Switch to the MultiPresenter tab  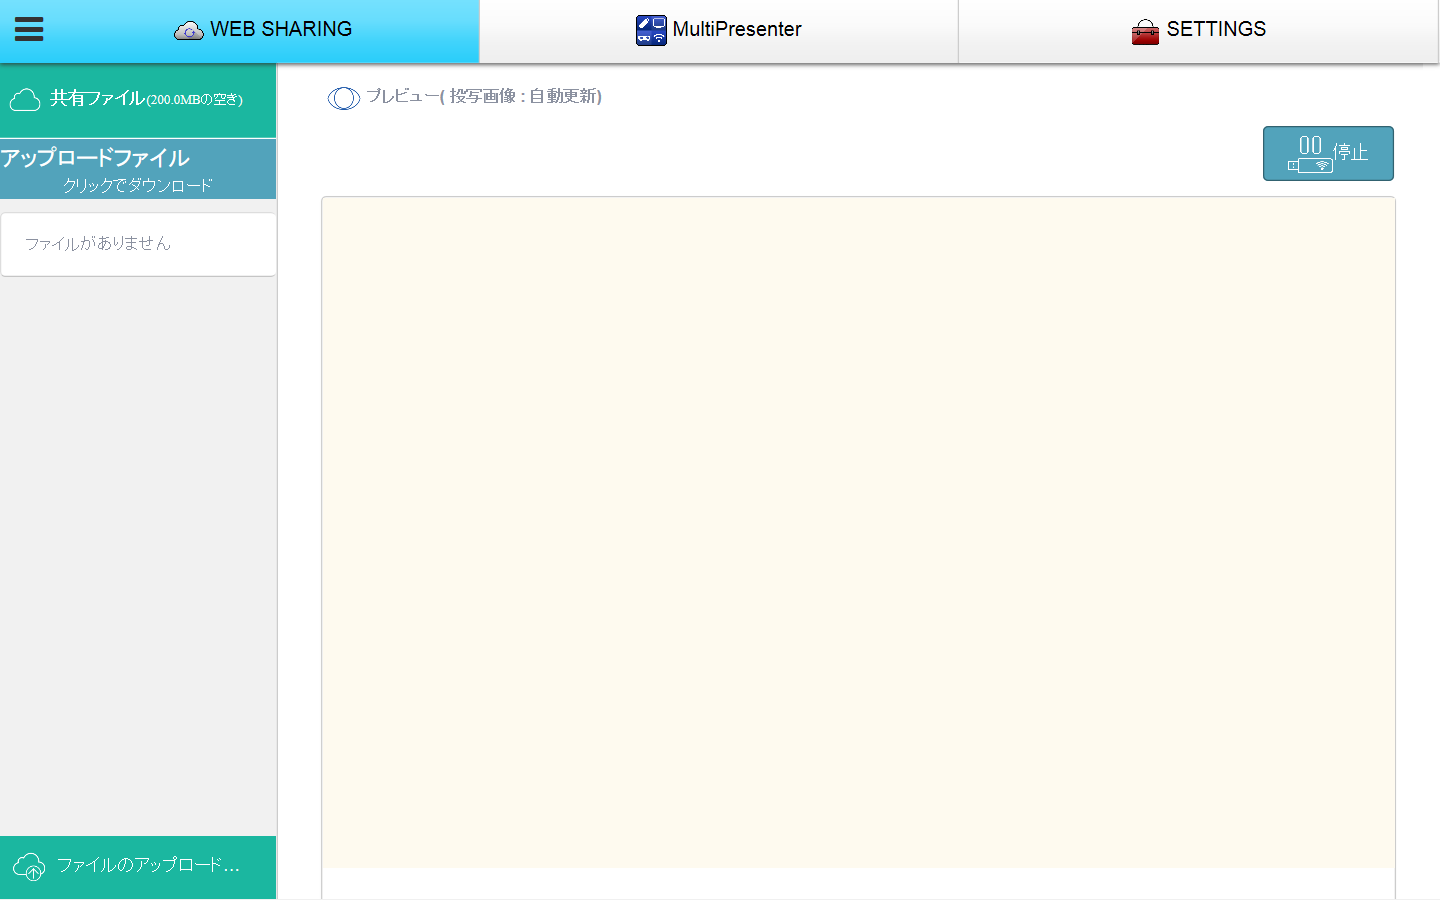tap(736, 30)
